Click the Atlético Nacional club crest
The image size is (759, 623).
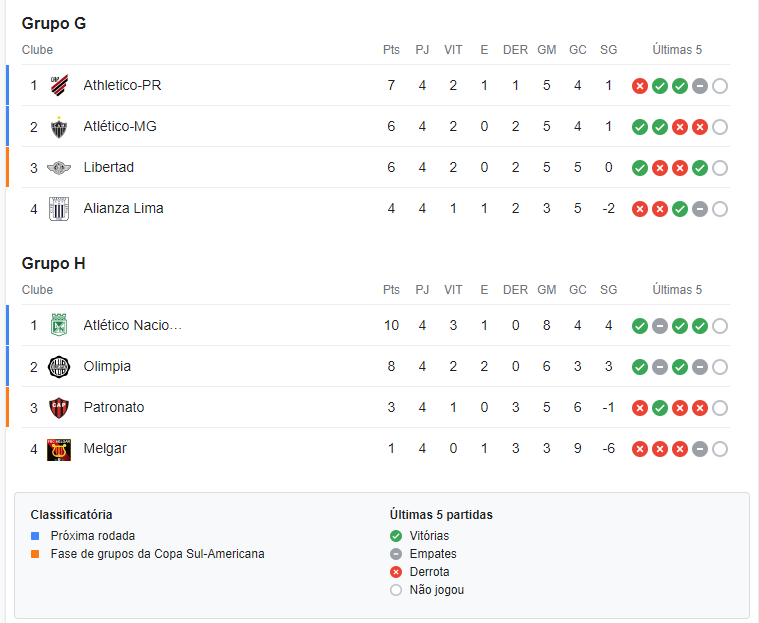click(59, 325)
